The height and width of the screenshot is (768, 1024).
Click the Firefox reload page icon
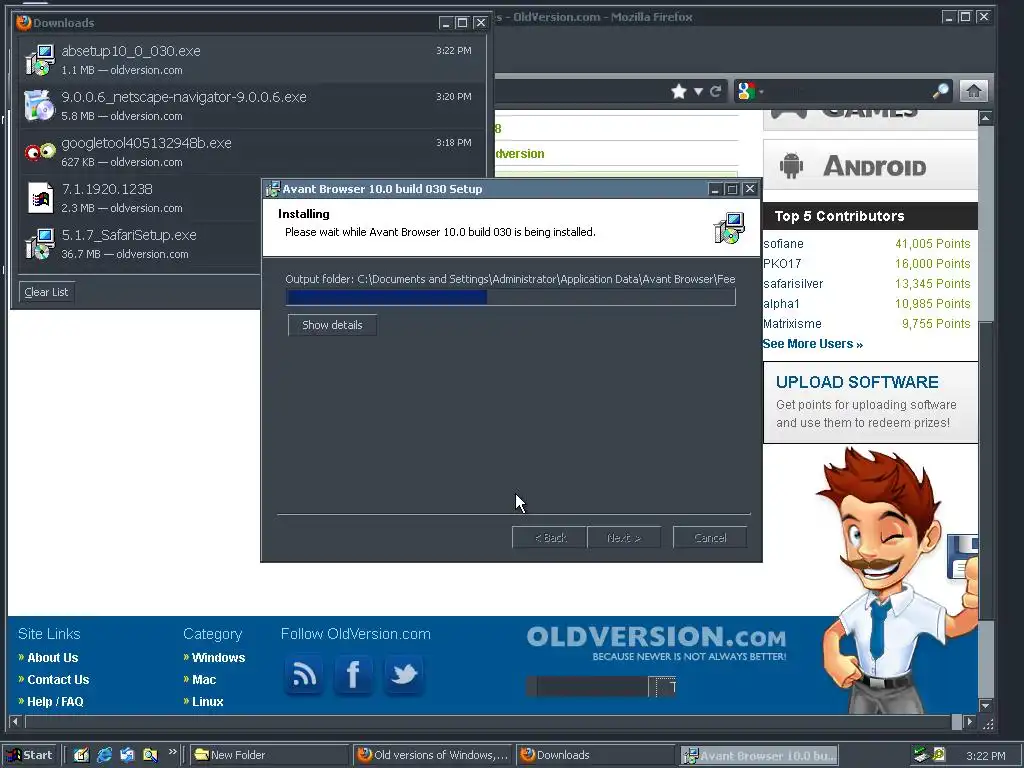coord(716,91)
